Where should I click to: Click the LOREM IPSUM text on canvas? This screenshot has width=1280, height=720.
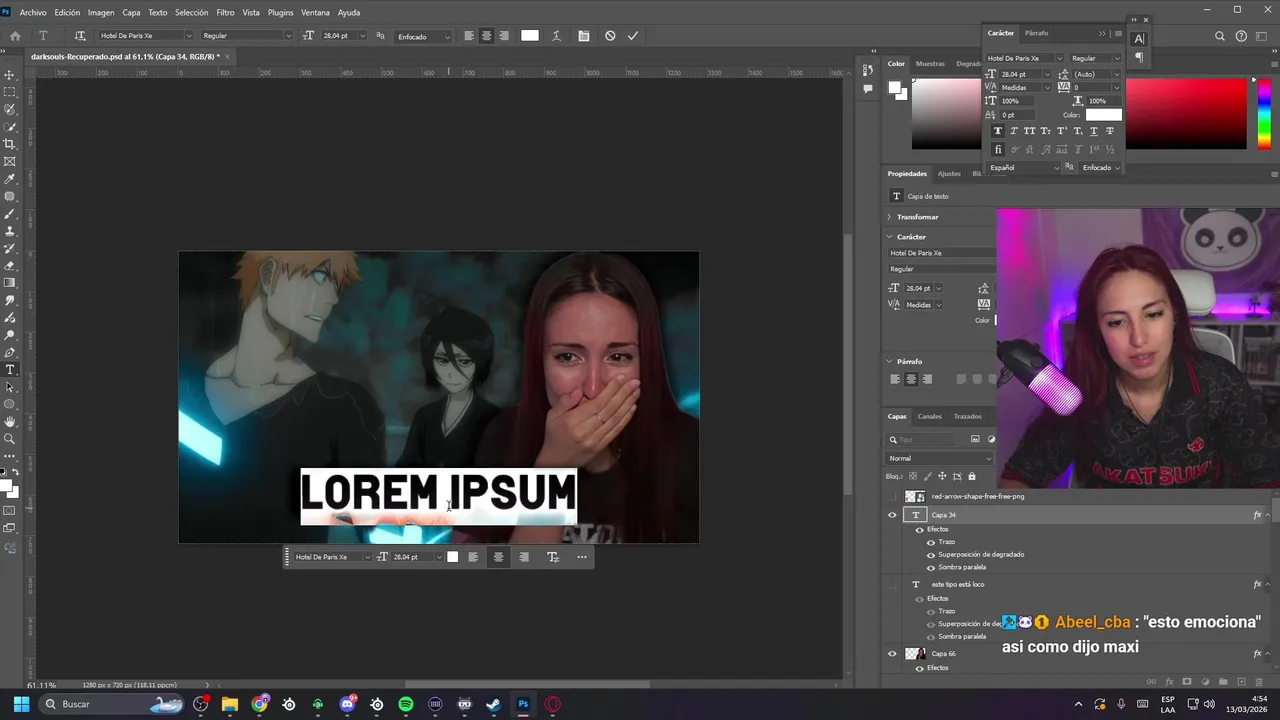coord(439,493)
